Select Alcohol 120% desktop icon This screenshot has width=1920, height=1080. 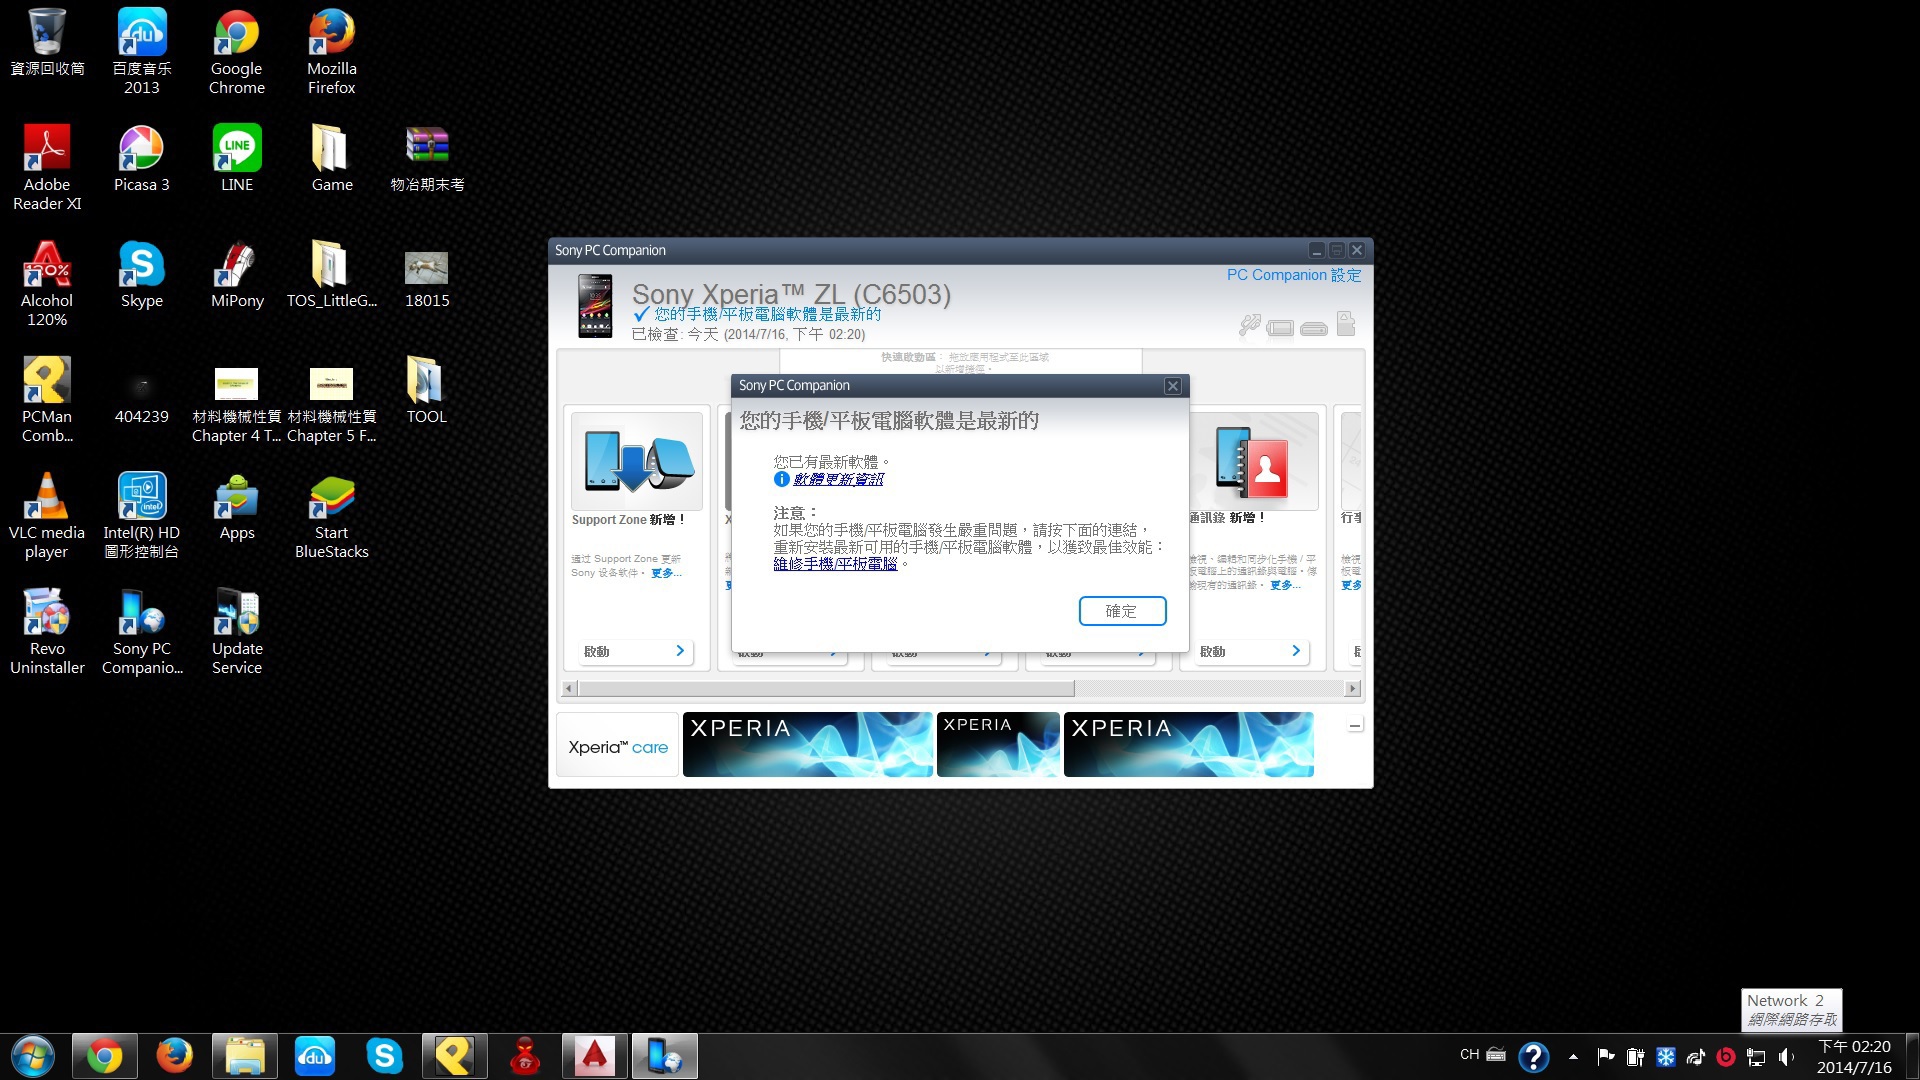point(47,284)
